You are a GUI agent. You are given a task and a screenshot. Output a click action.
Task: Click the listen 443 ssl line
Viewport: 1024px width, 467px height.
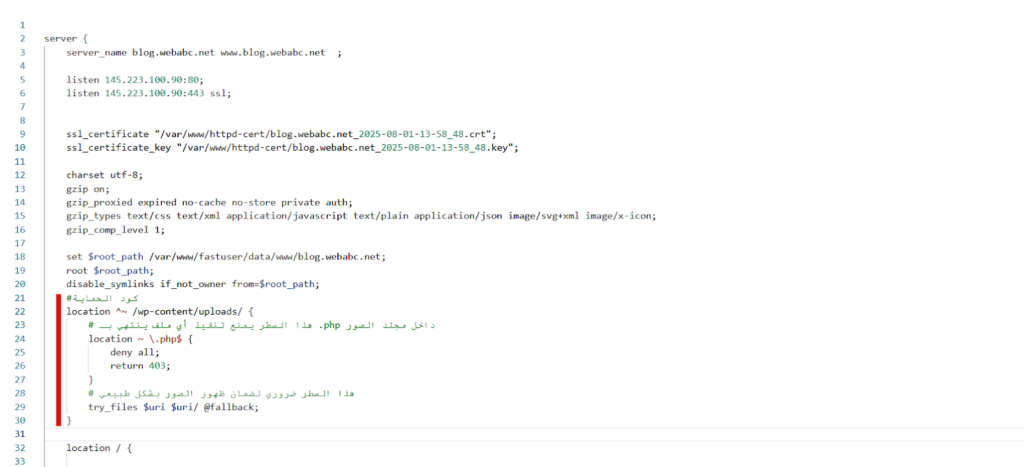tap(148, 93)
